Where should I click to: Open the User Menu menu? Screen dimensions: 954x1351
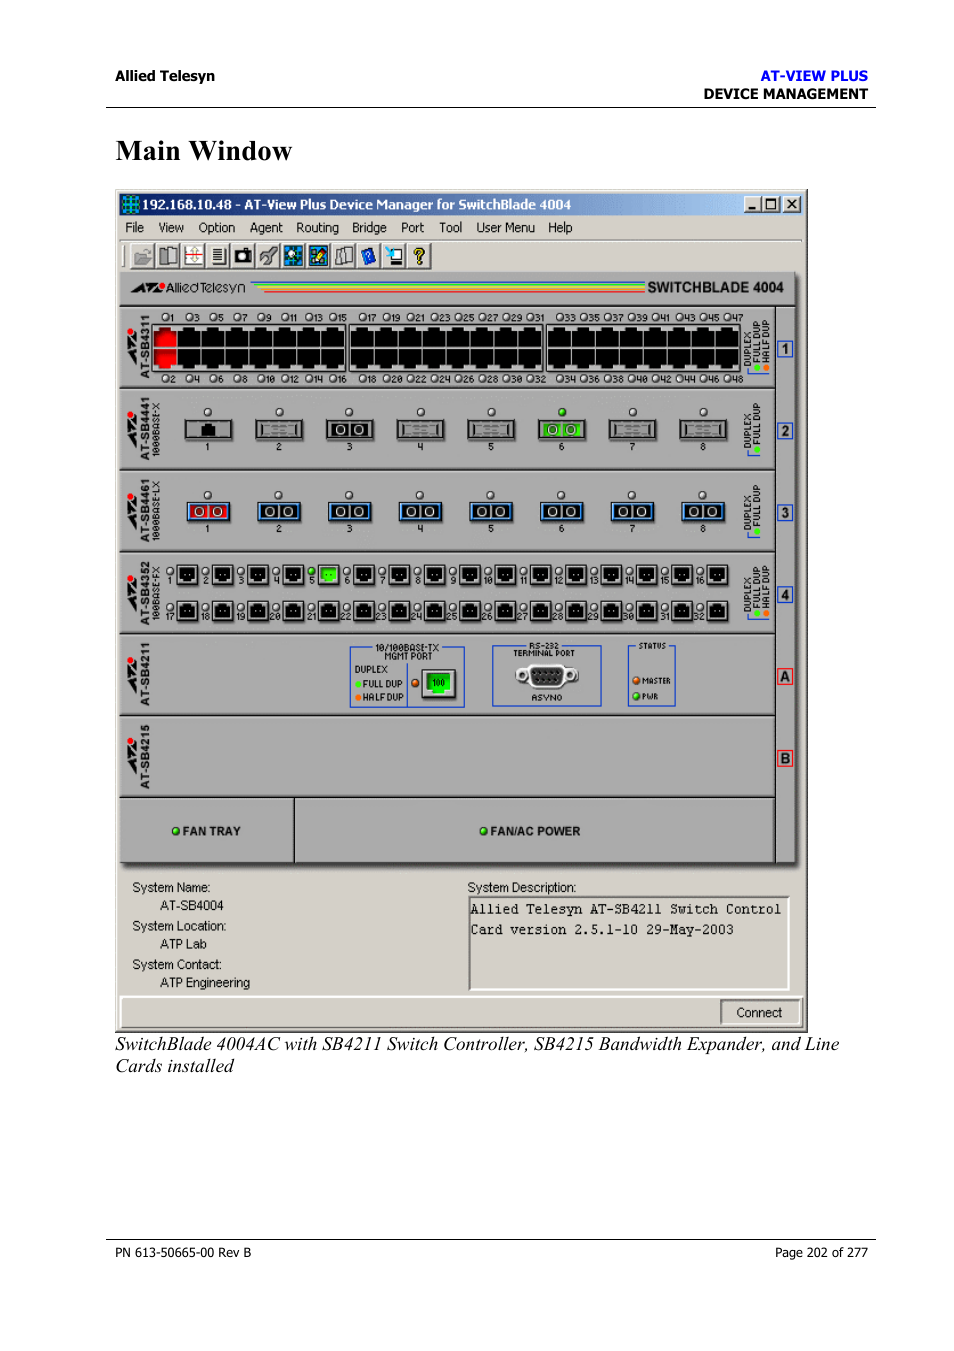505,228
